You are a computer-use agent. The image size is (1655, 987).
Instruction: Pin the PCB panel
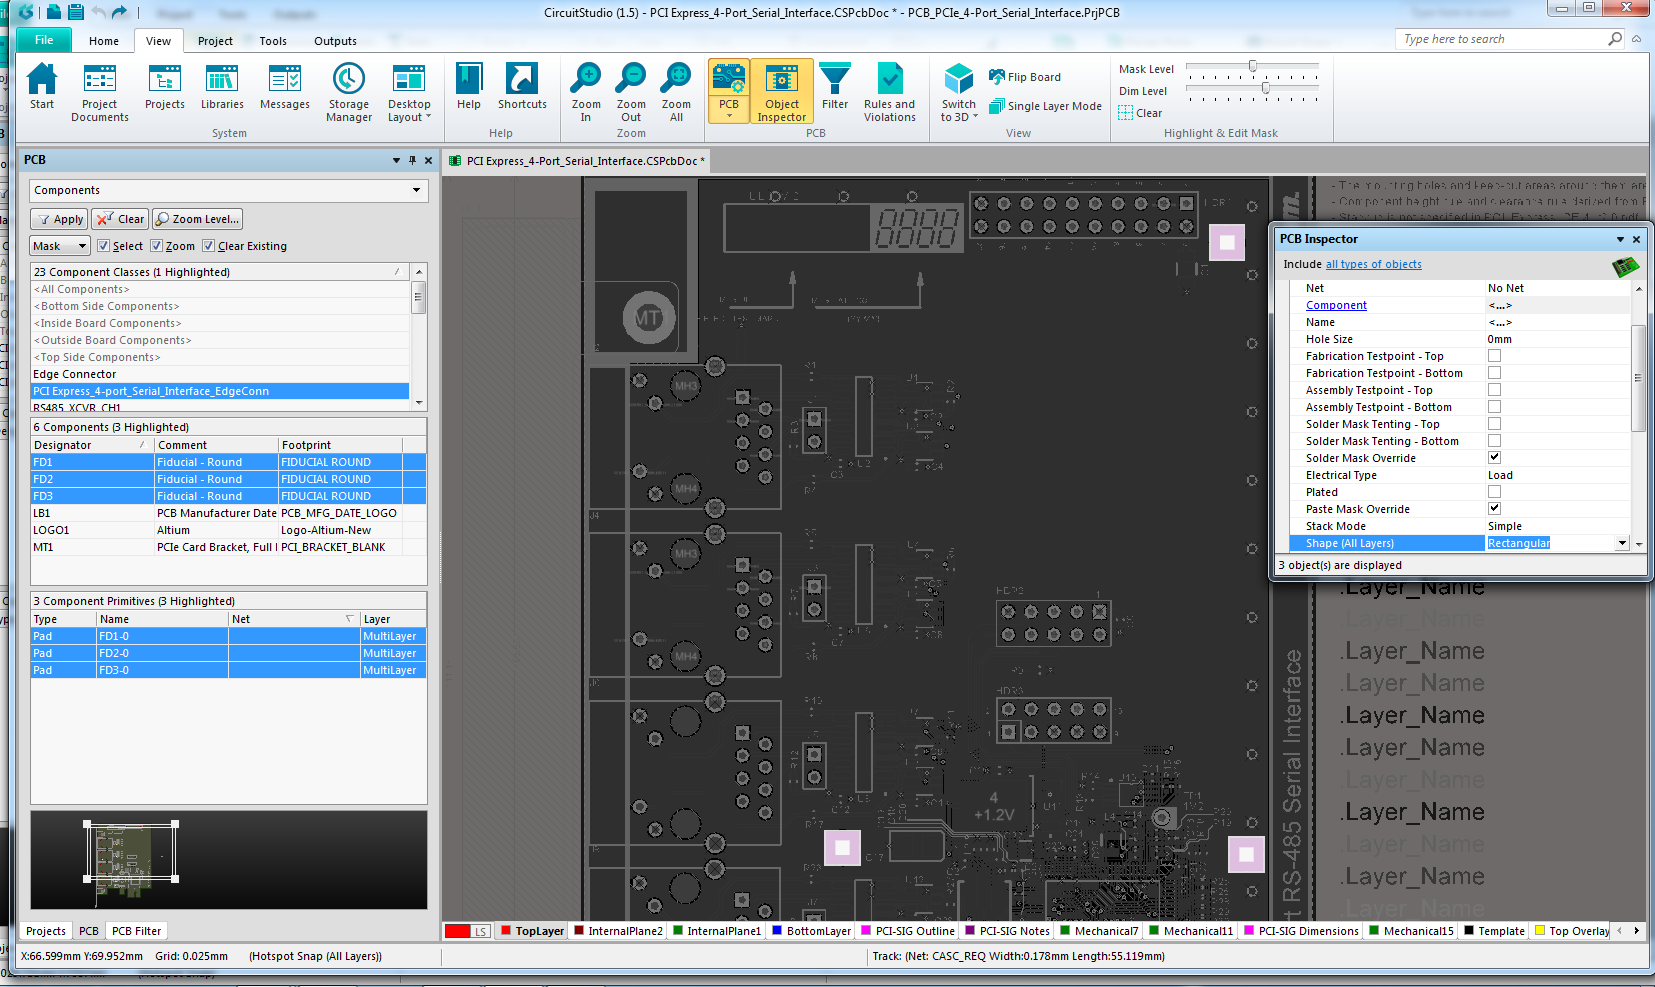(412, 160)
